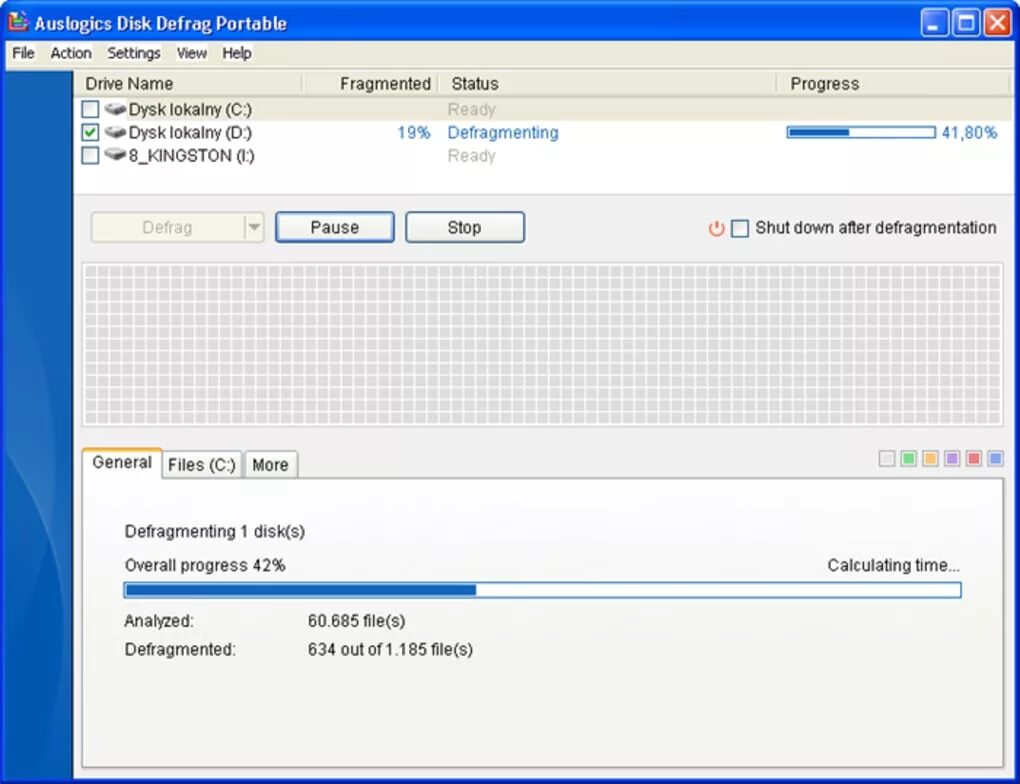Check the Dysk lokalny (C:) checkbox
This screenshot has width=1020, height=784.
coord(90,109)
